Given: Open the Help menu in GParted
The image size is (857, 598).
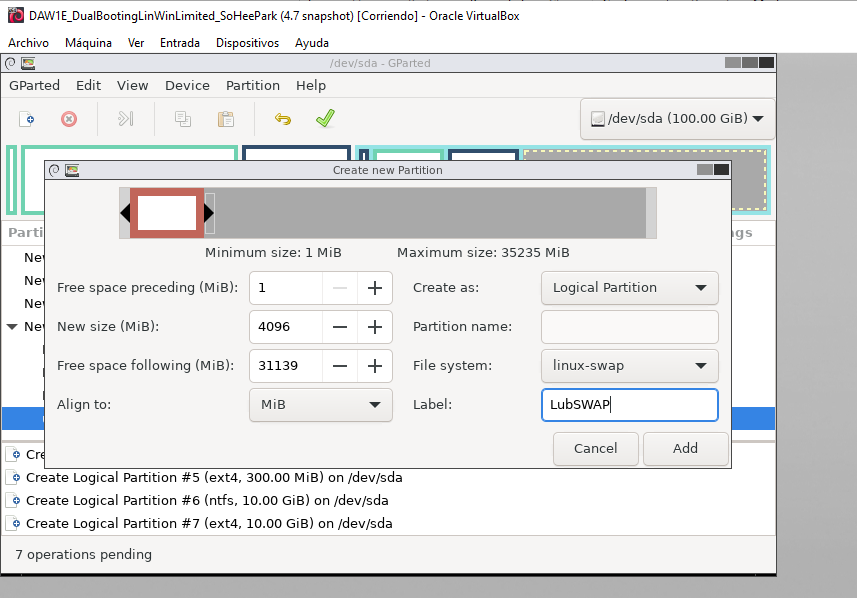Looking at the screenshot, I should 311,86.
